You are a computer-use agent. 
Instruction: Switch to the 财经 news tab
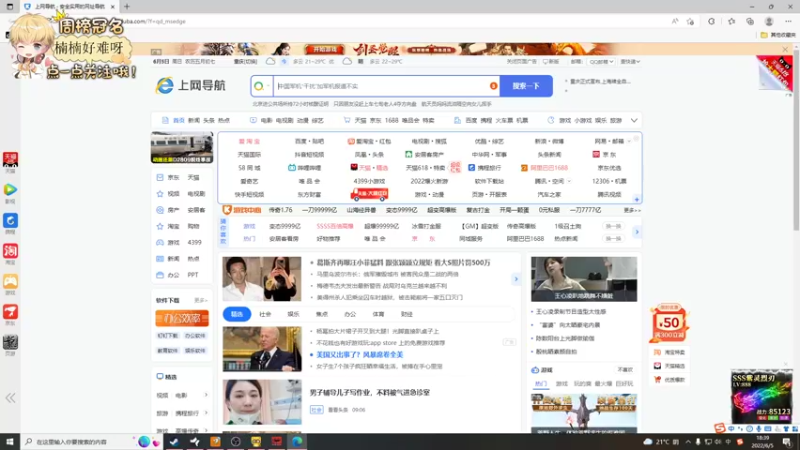point(407,314)
